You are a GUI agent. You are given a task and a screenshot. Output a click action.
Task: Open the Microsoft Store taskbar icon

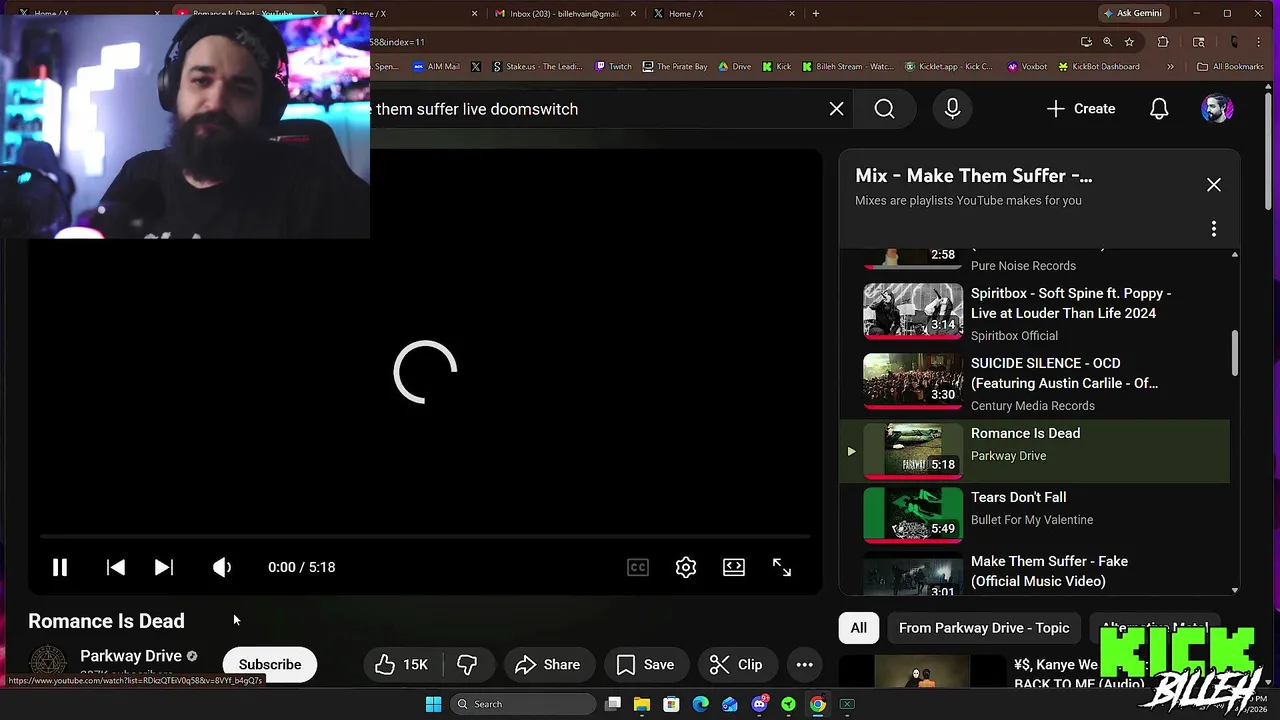click(671, 704)
